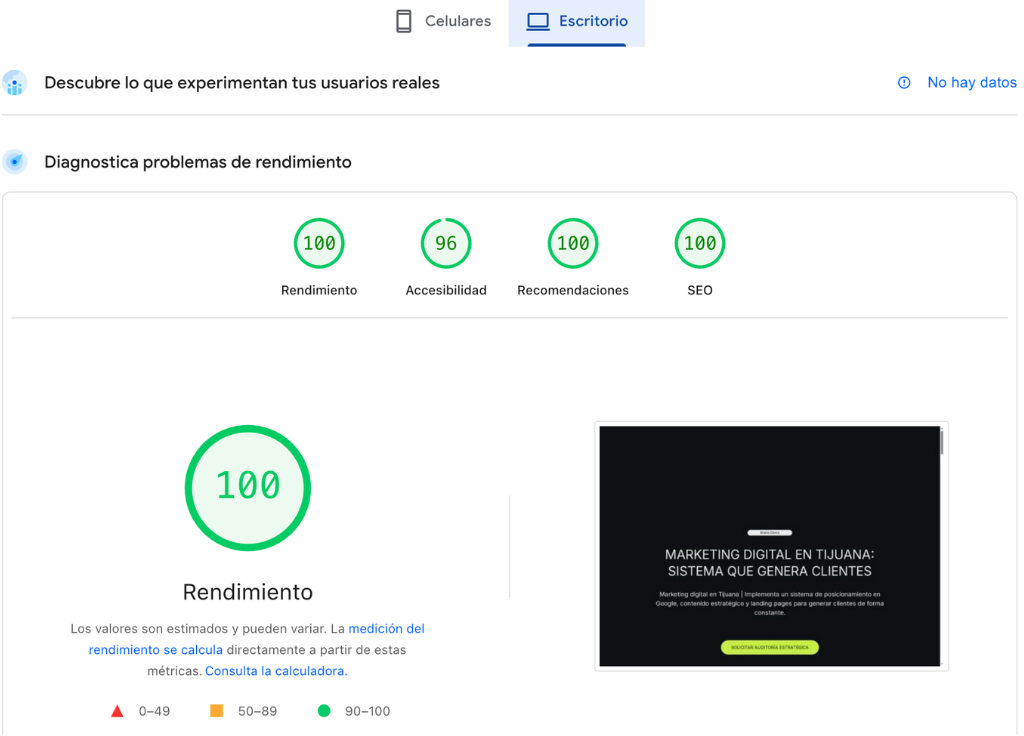Select the Escritorio tab

pyautogui.click(x=577, y=22)
